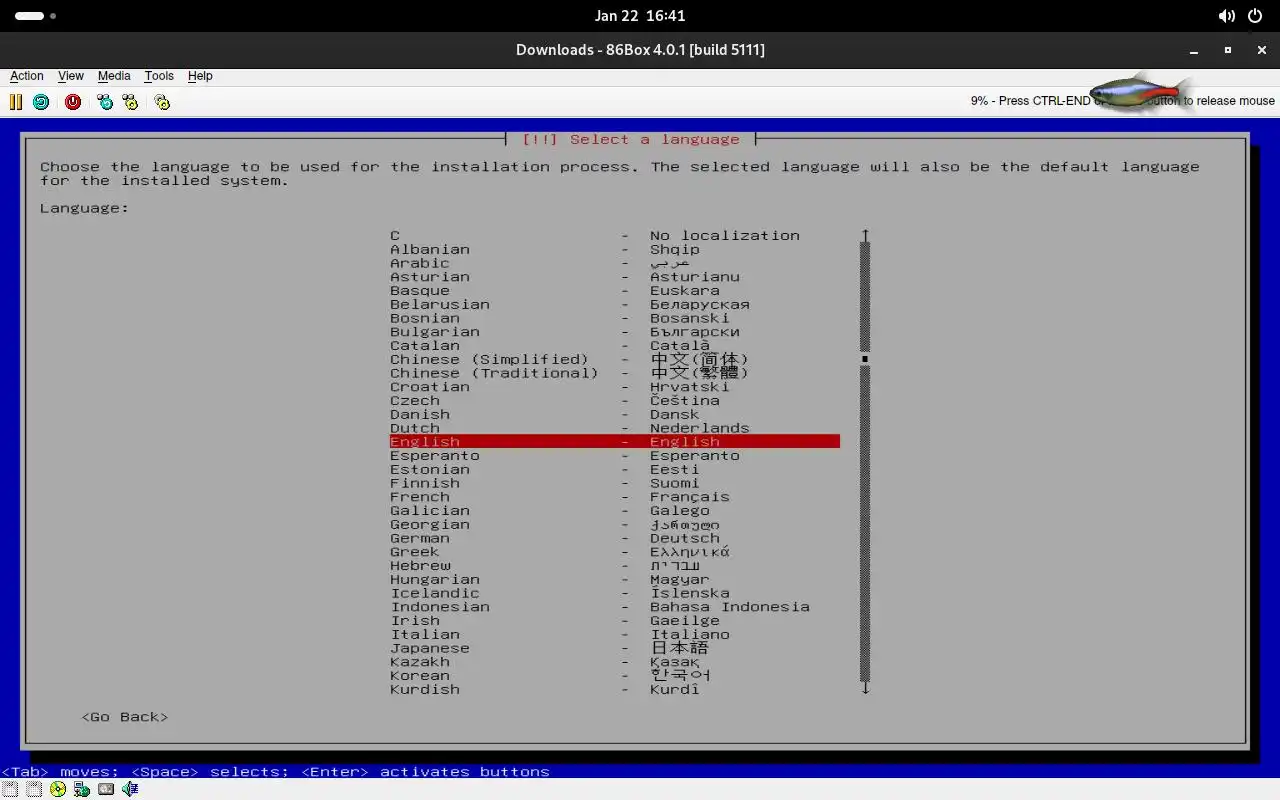Open the Tools menu
This screenshot has width=1280, height=800.
[x=159, y=76]
